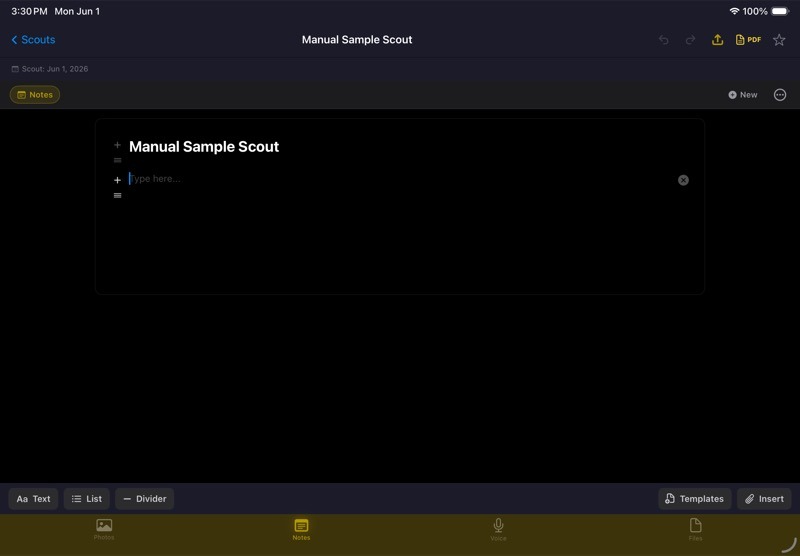Image resolution: width=800 pixels, height=556 pixels.
Task: Open the share/export icon
Action: click(x=717, y=40)
